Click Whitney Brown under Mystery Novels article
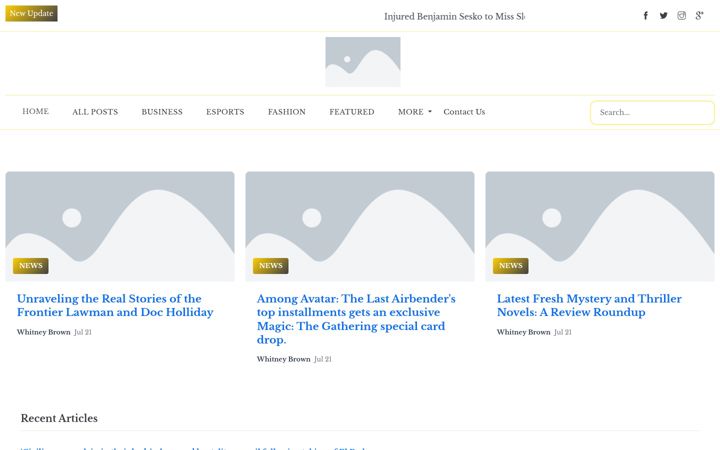Screen dimensions: 720x450 (x=523, y=332)
